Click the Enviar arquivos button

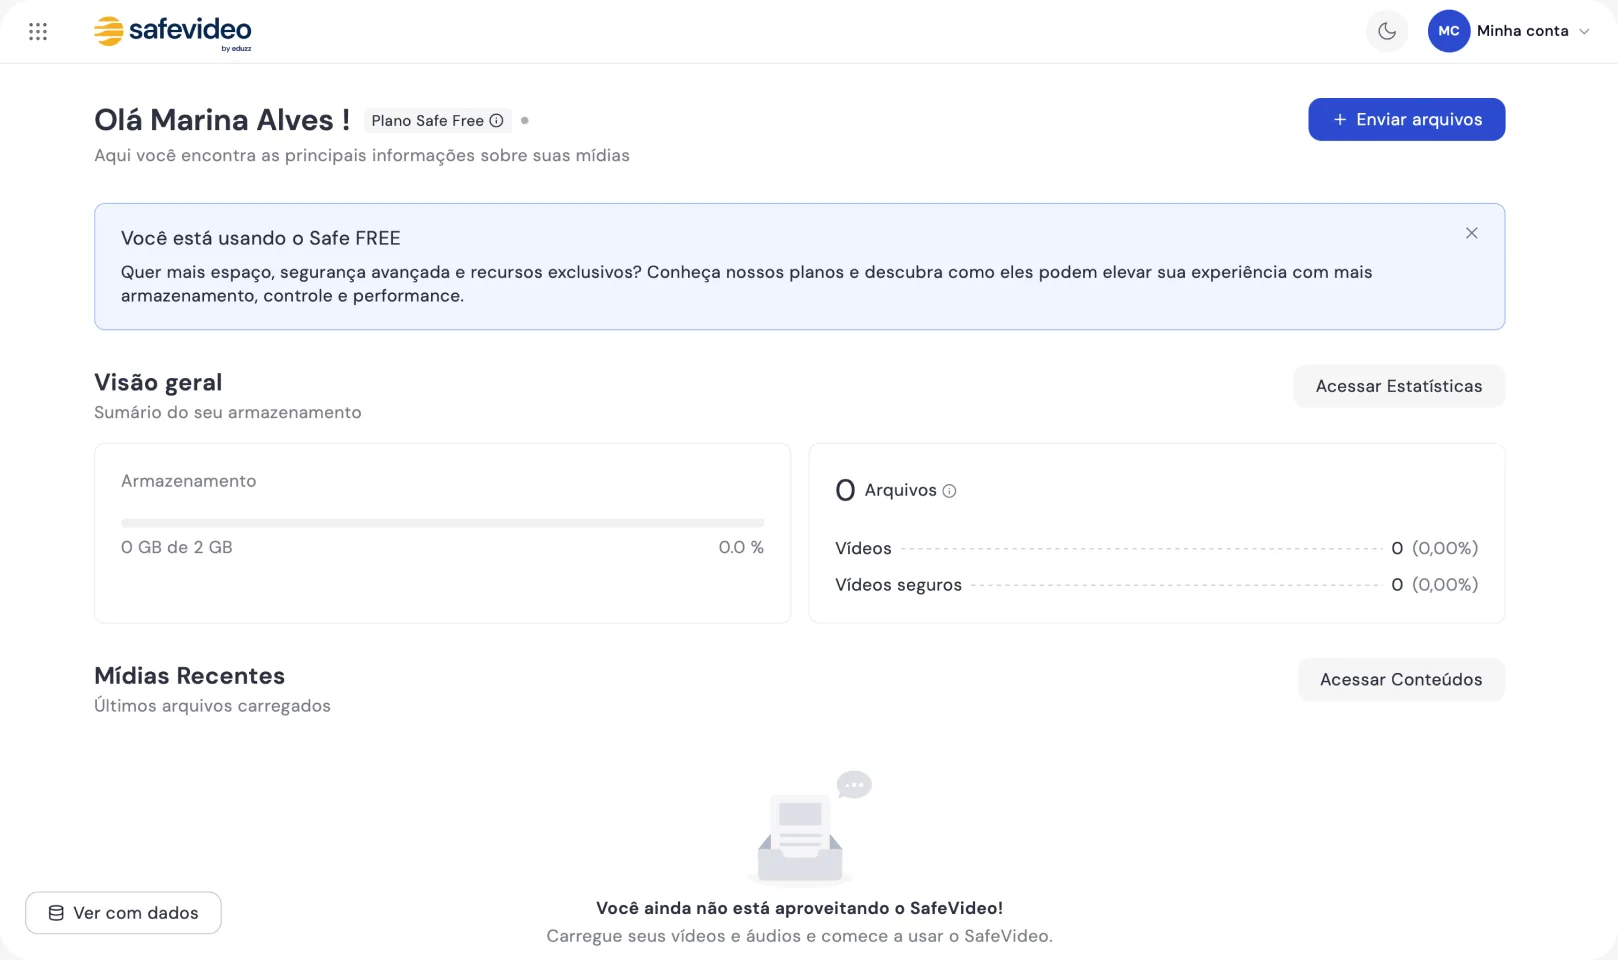(x=1406, y=120)
